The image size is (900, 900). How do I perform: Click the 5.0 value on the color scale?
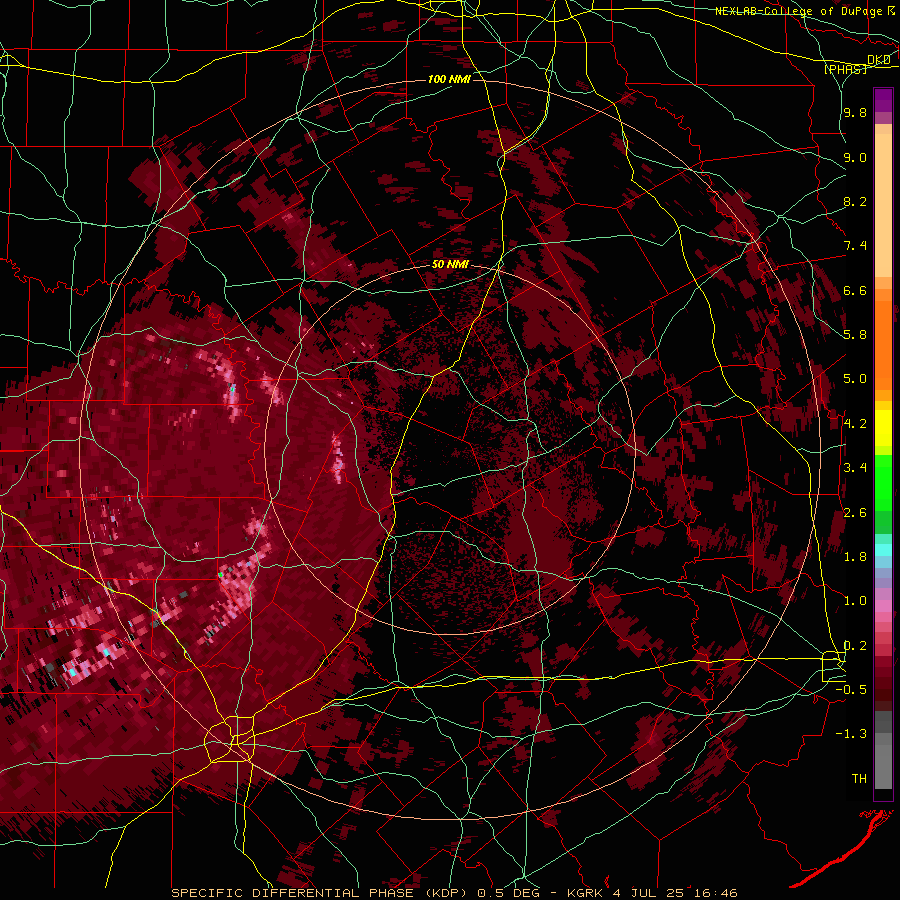tap(855, 379)
